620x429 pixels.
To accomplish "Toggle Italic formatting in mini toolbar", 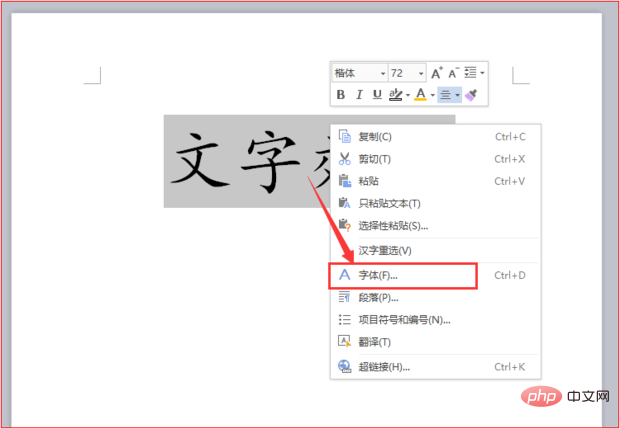I will point(359,95).
